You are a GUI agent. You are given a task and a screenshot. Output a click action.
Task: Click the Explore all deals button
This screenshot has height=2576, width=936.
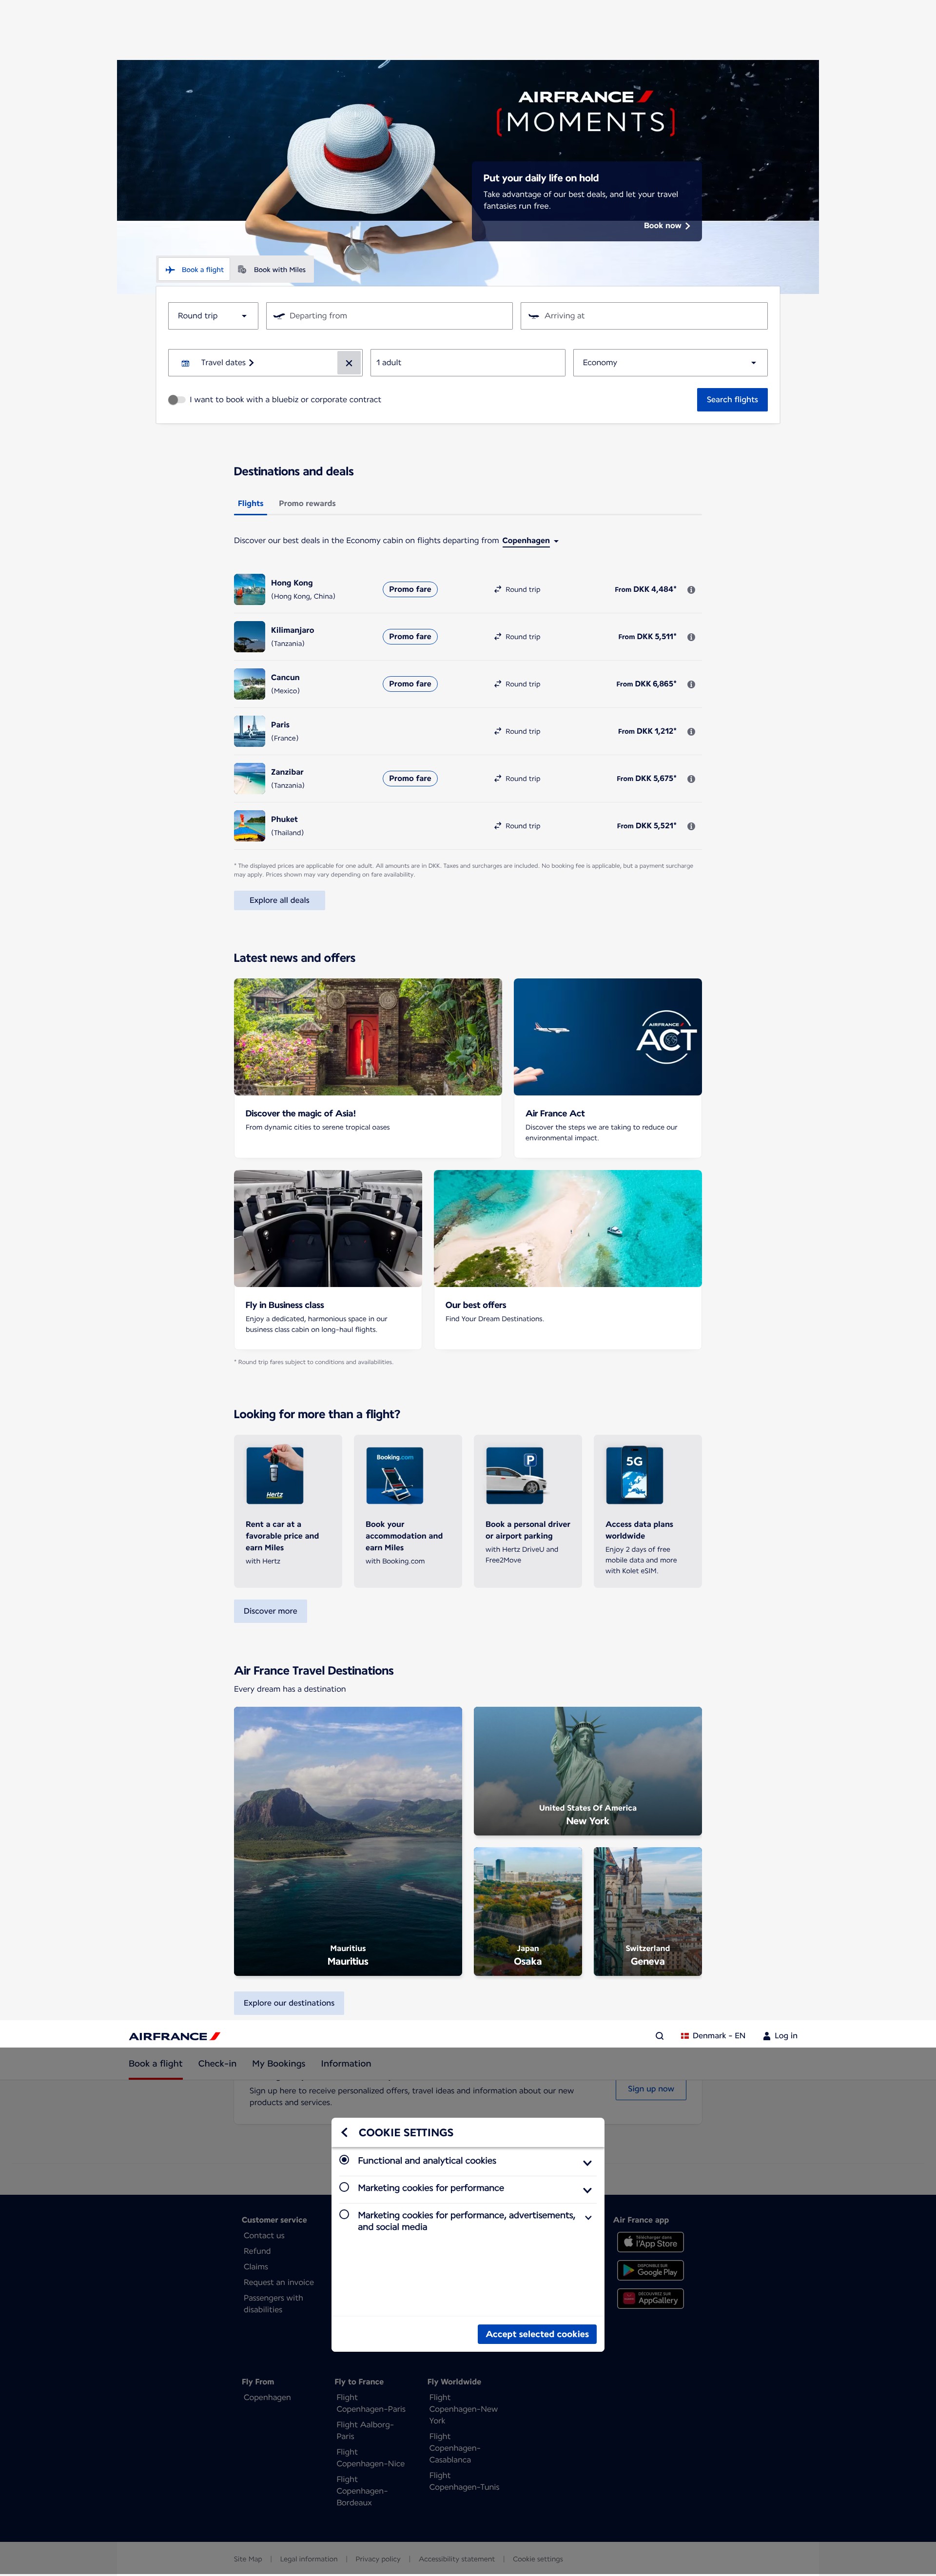pos(279,900)
